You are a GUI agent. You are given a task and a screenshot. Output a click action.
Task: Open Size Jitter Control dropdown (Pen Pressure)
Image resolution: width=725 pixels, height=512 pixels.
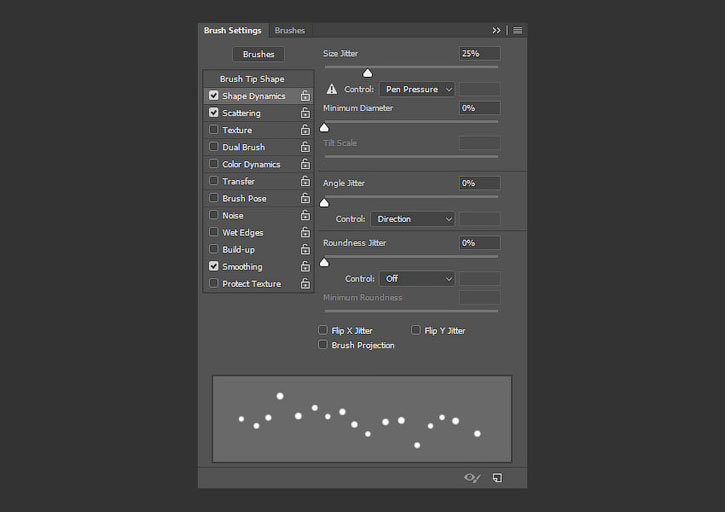coord(417,89)
